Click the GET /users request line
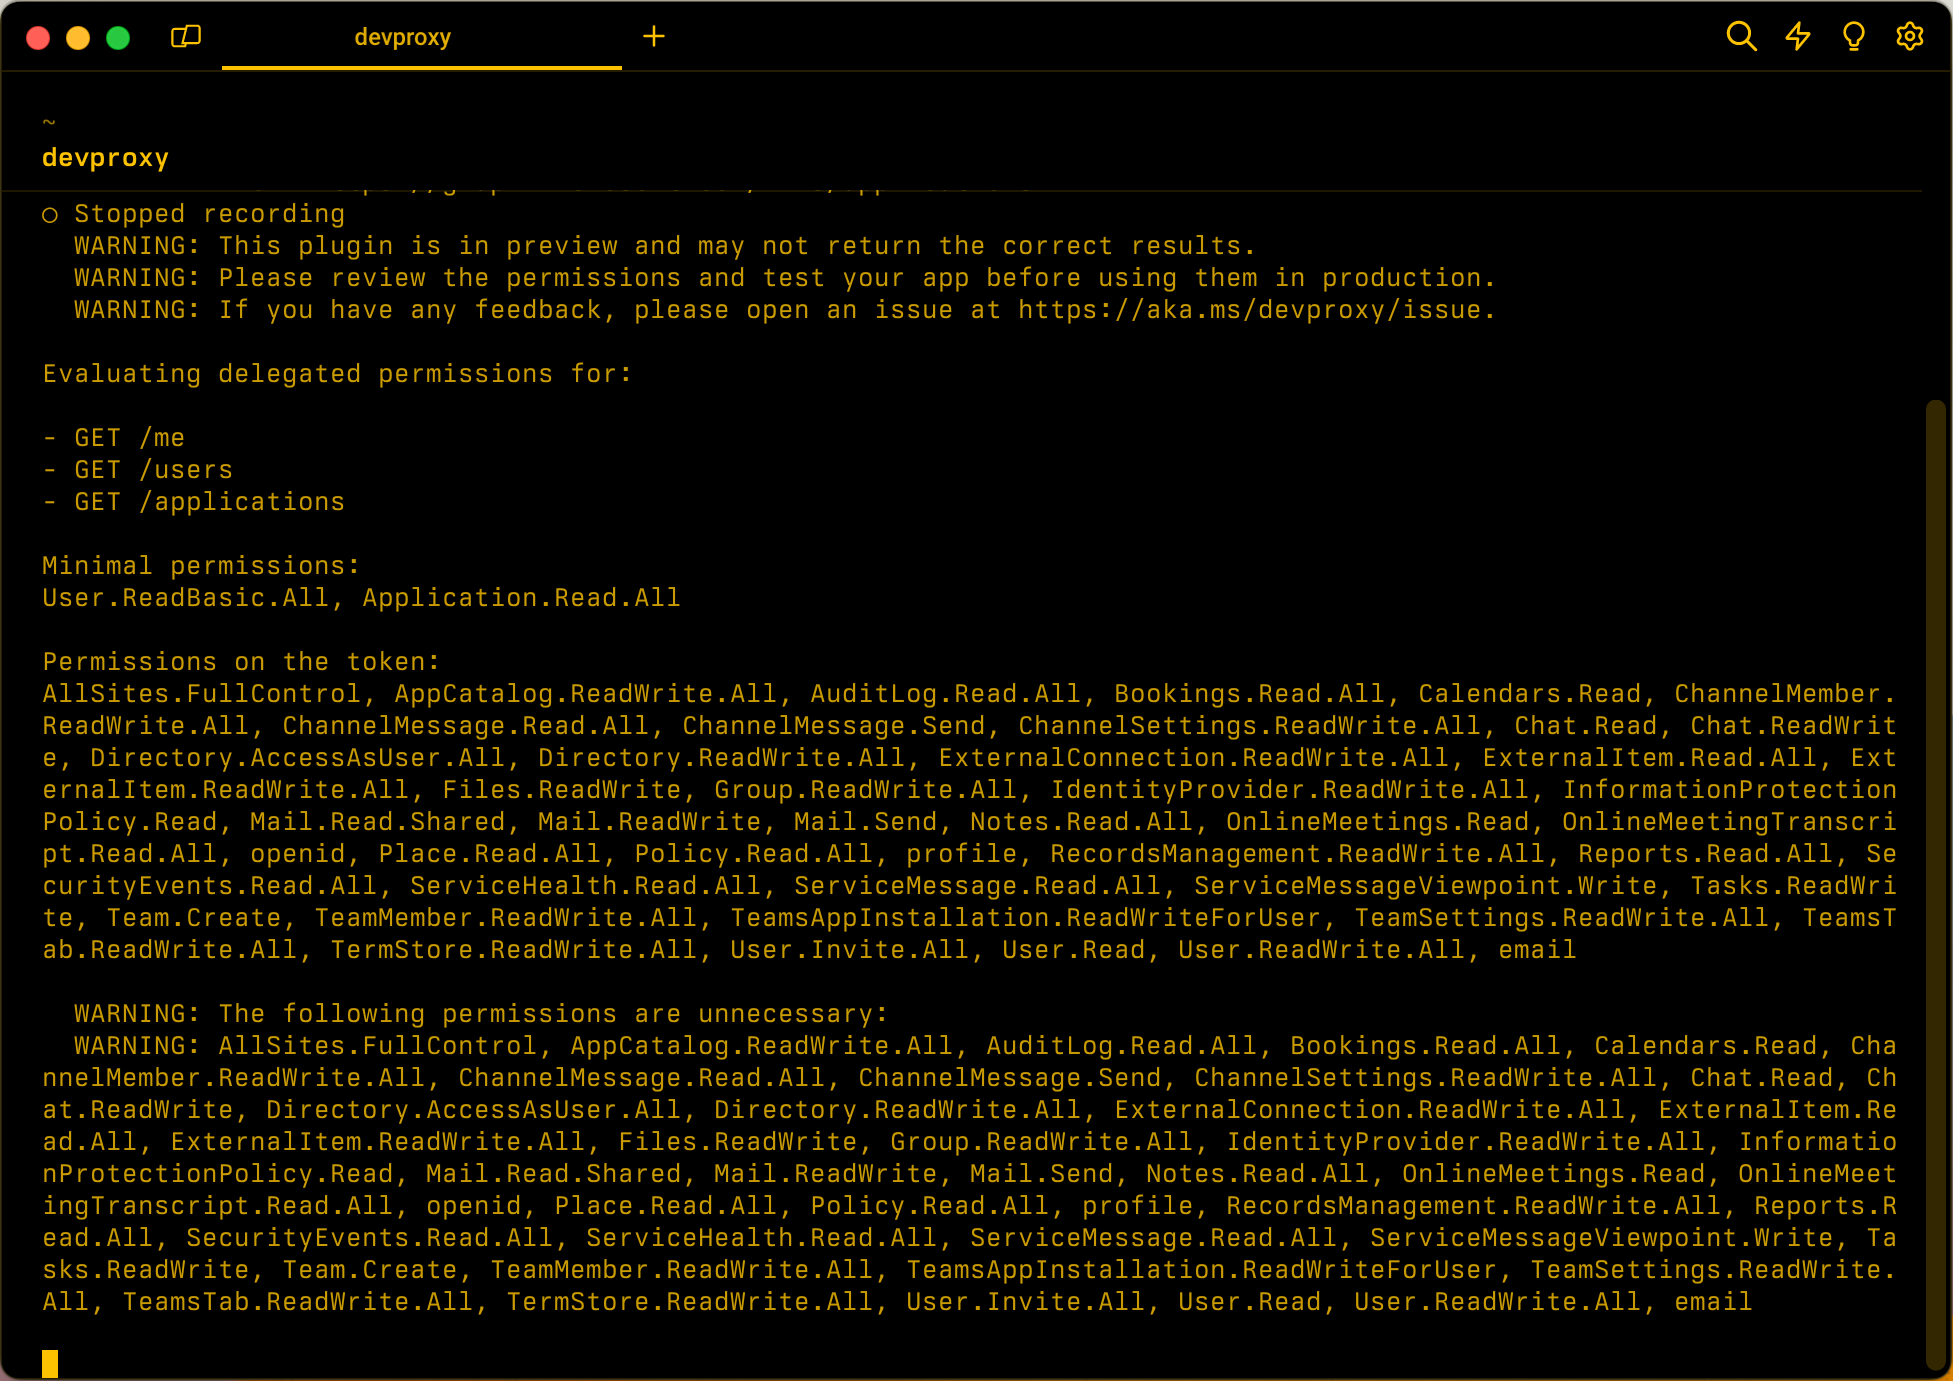 (152, 470)
